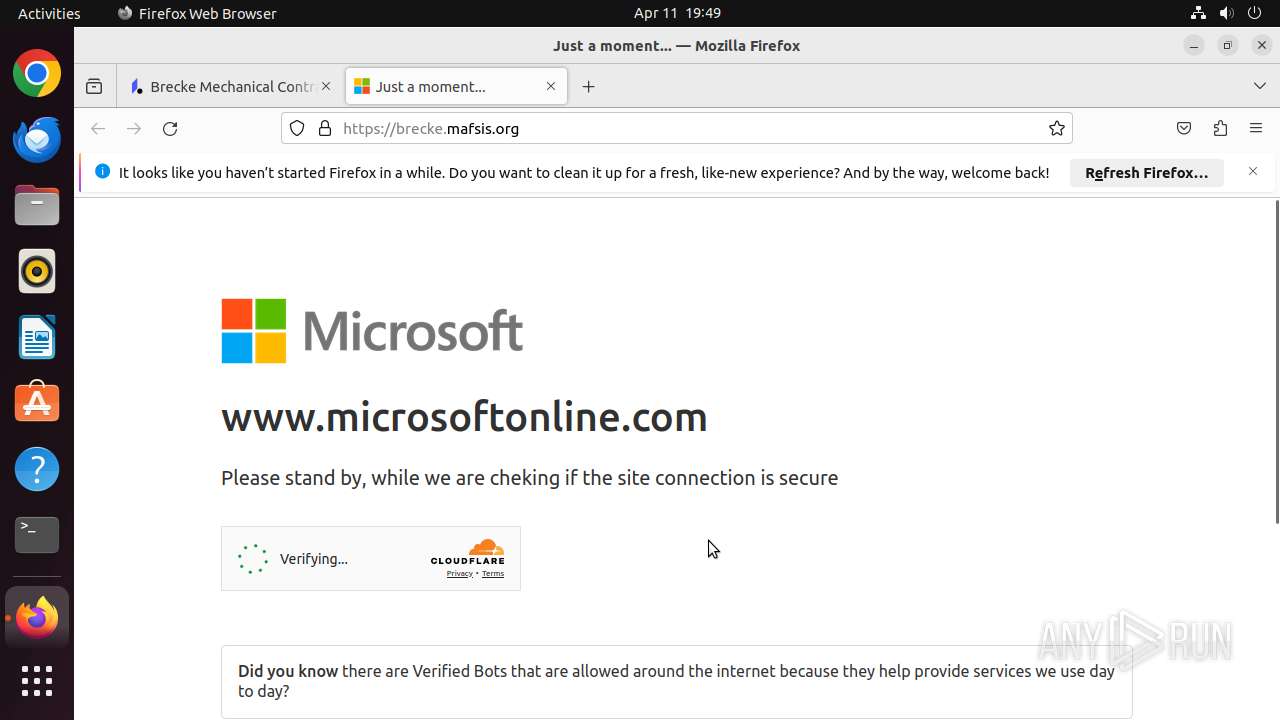Dismiss the refresh Firefox notification bar
Image resolution: width=1280 pixels, height=720 pixels.
click(1253, 172)
